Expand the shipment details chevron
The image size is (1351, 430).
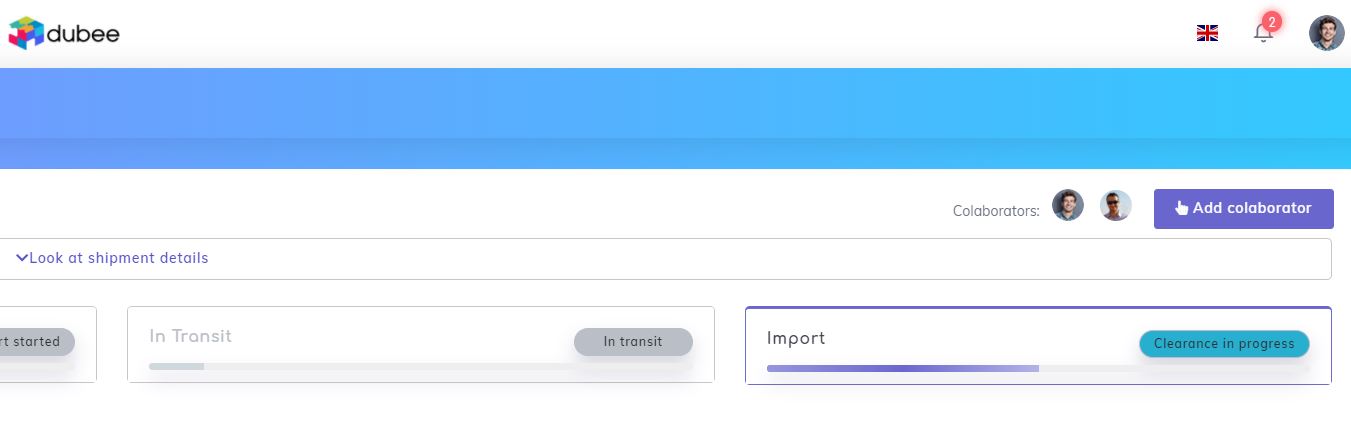point(22,258)
